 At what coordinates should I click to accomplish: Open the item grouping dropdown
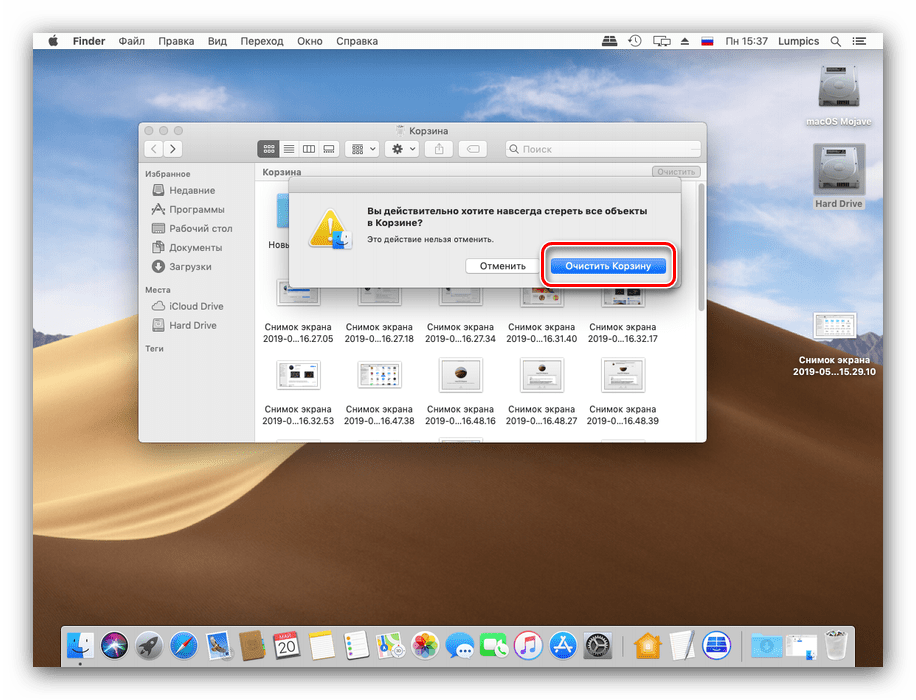[361, 149]
